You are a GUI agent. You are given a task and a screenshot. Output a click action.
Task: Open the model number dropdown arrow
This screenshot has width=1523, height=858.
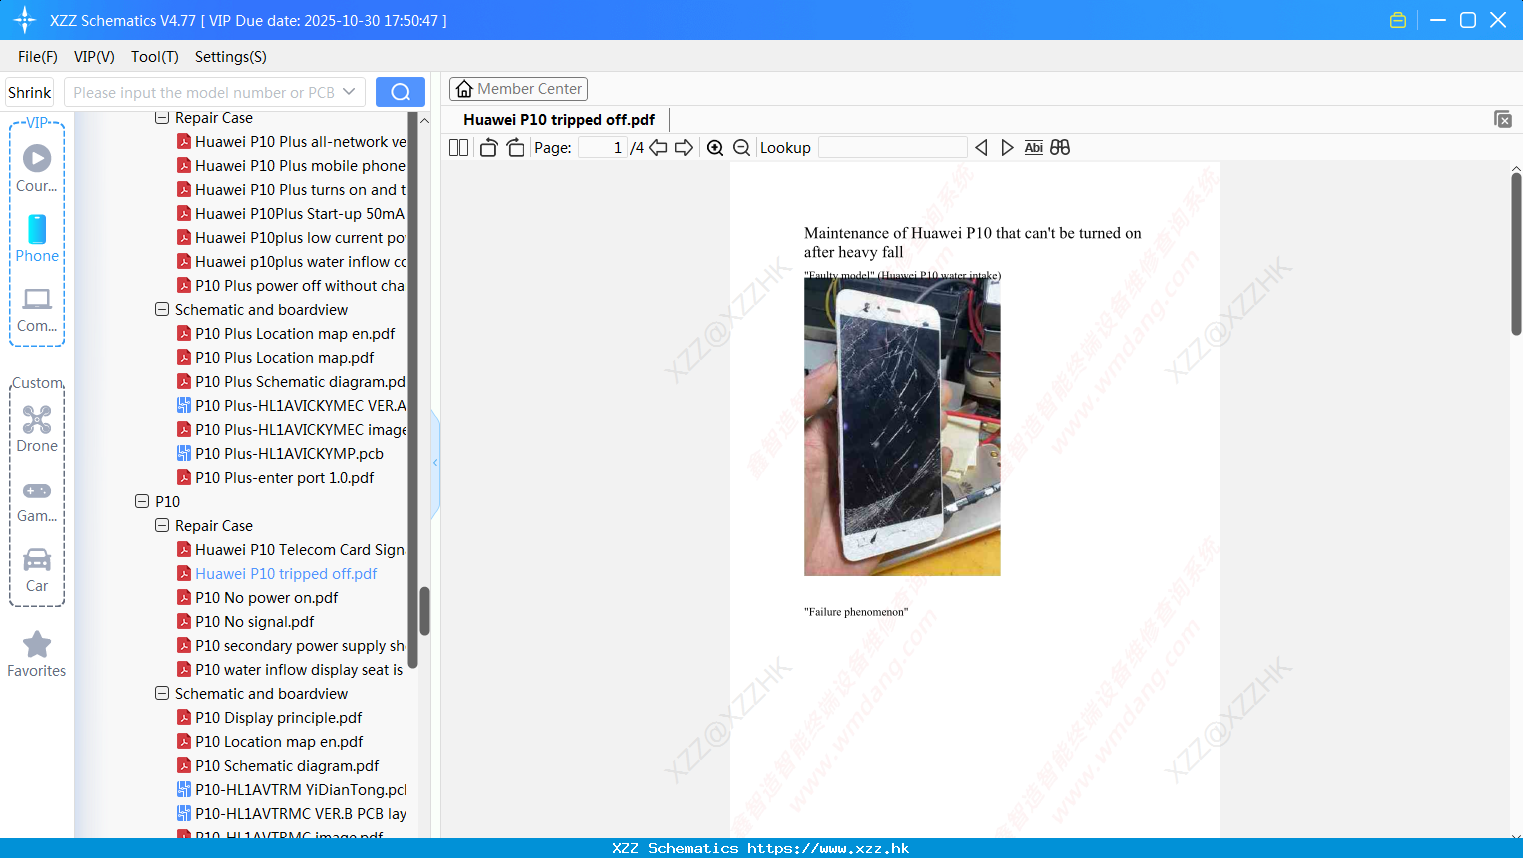click(x=349, y=92)
